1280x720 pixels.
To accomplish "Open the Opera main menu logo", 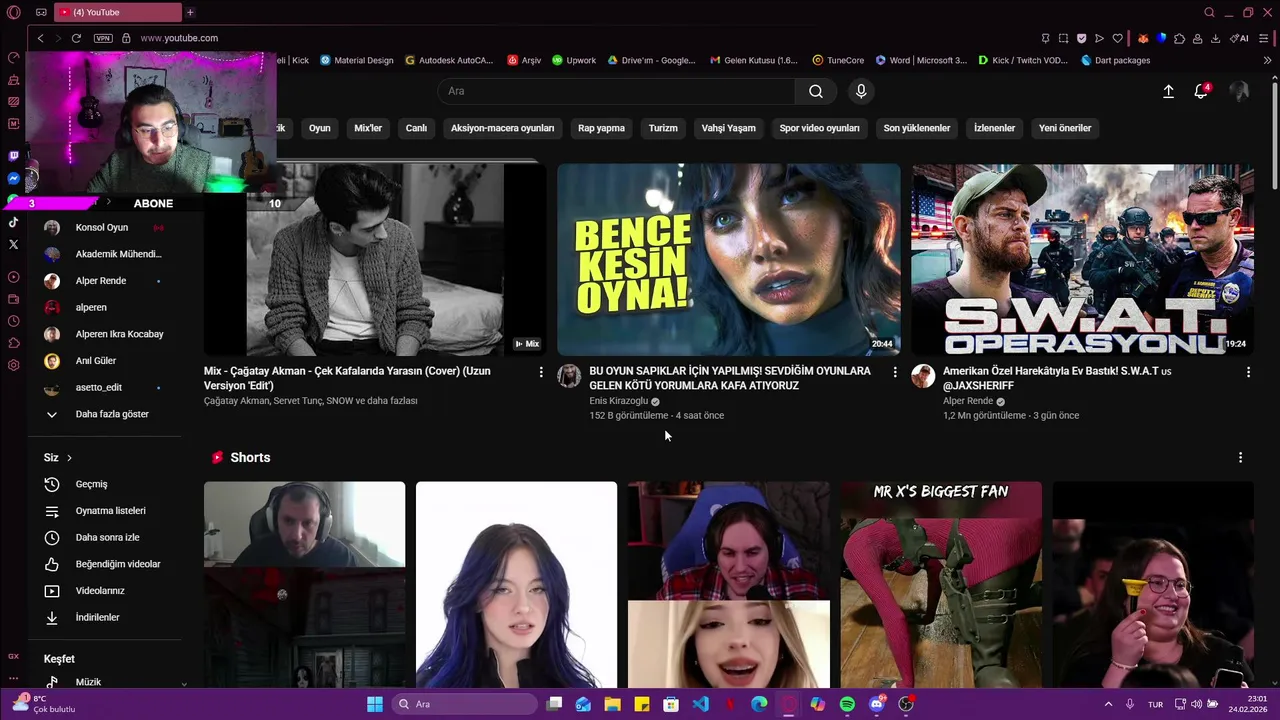I will (x=13, y=12).
